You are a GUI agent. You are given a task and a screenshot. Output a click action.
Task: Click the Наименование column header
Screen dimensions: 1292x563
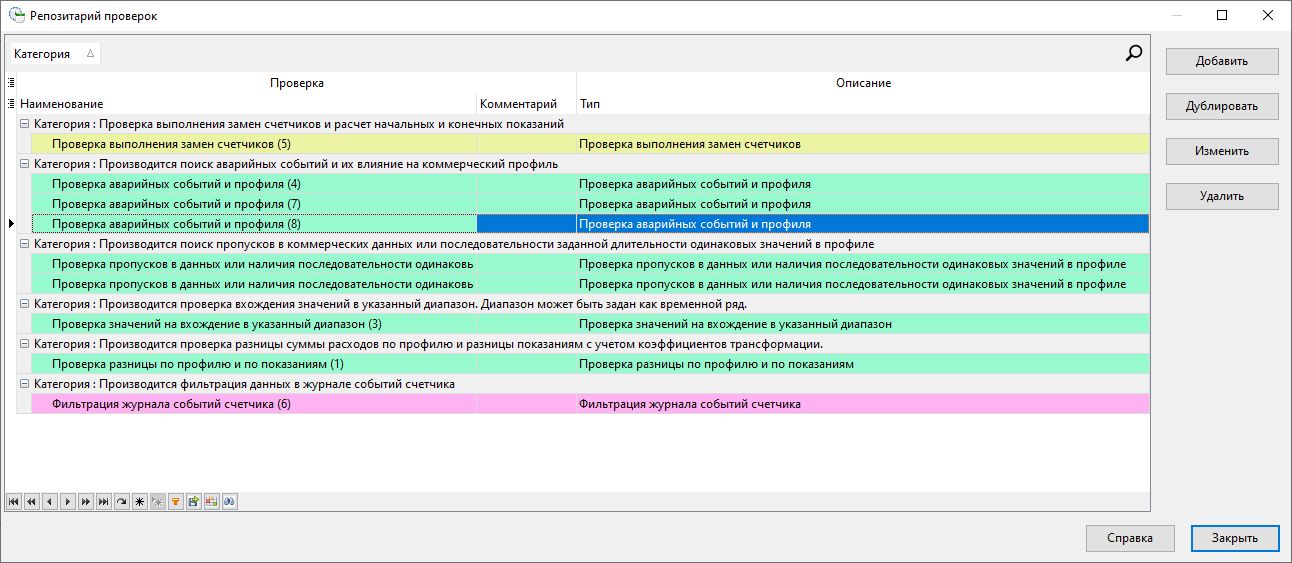pyautogui.click(x=61, y=104)
